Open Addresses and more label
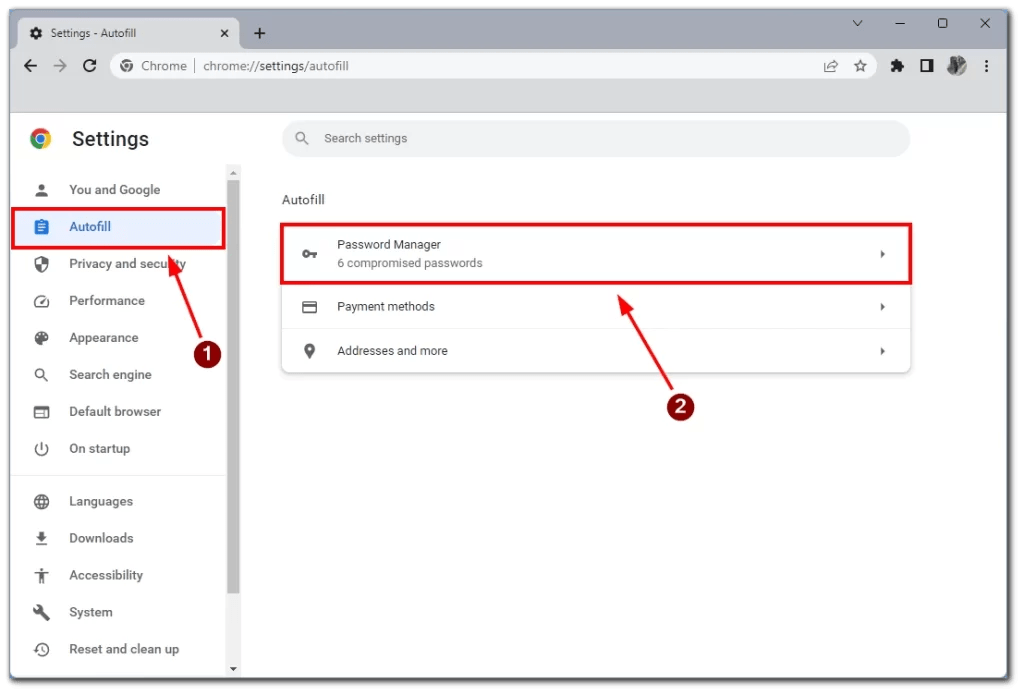This screenshot has height=695, width=1024. [x=392, y=351]
